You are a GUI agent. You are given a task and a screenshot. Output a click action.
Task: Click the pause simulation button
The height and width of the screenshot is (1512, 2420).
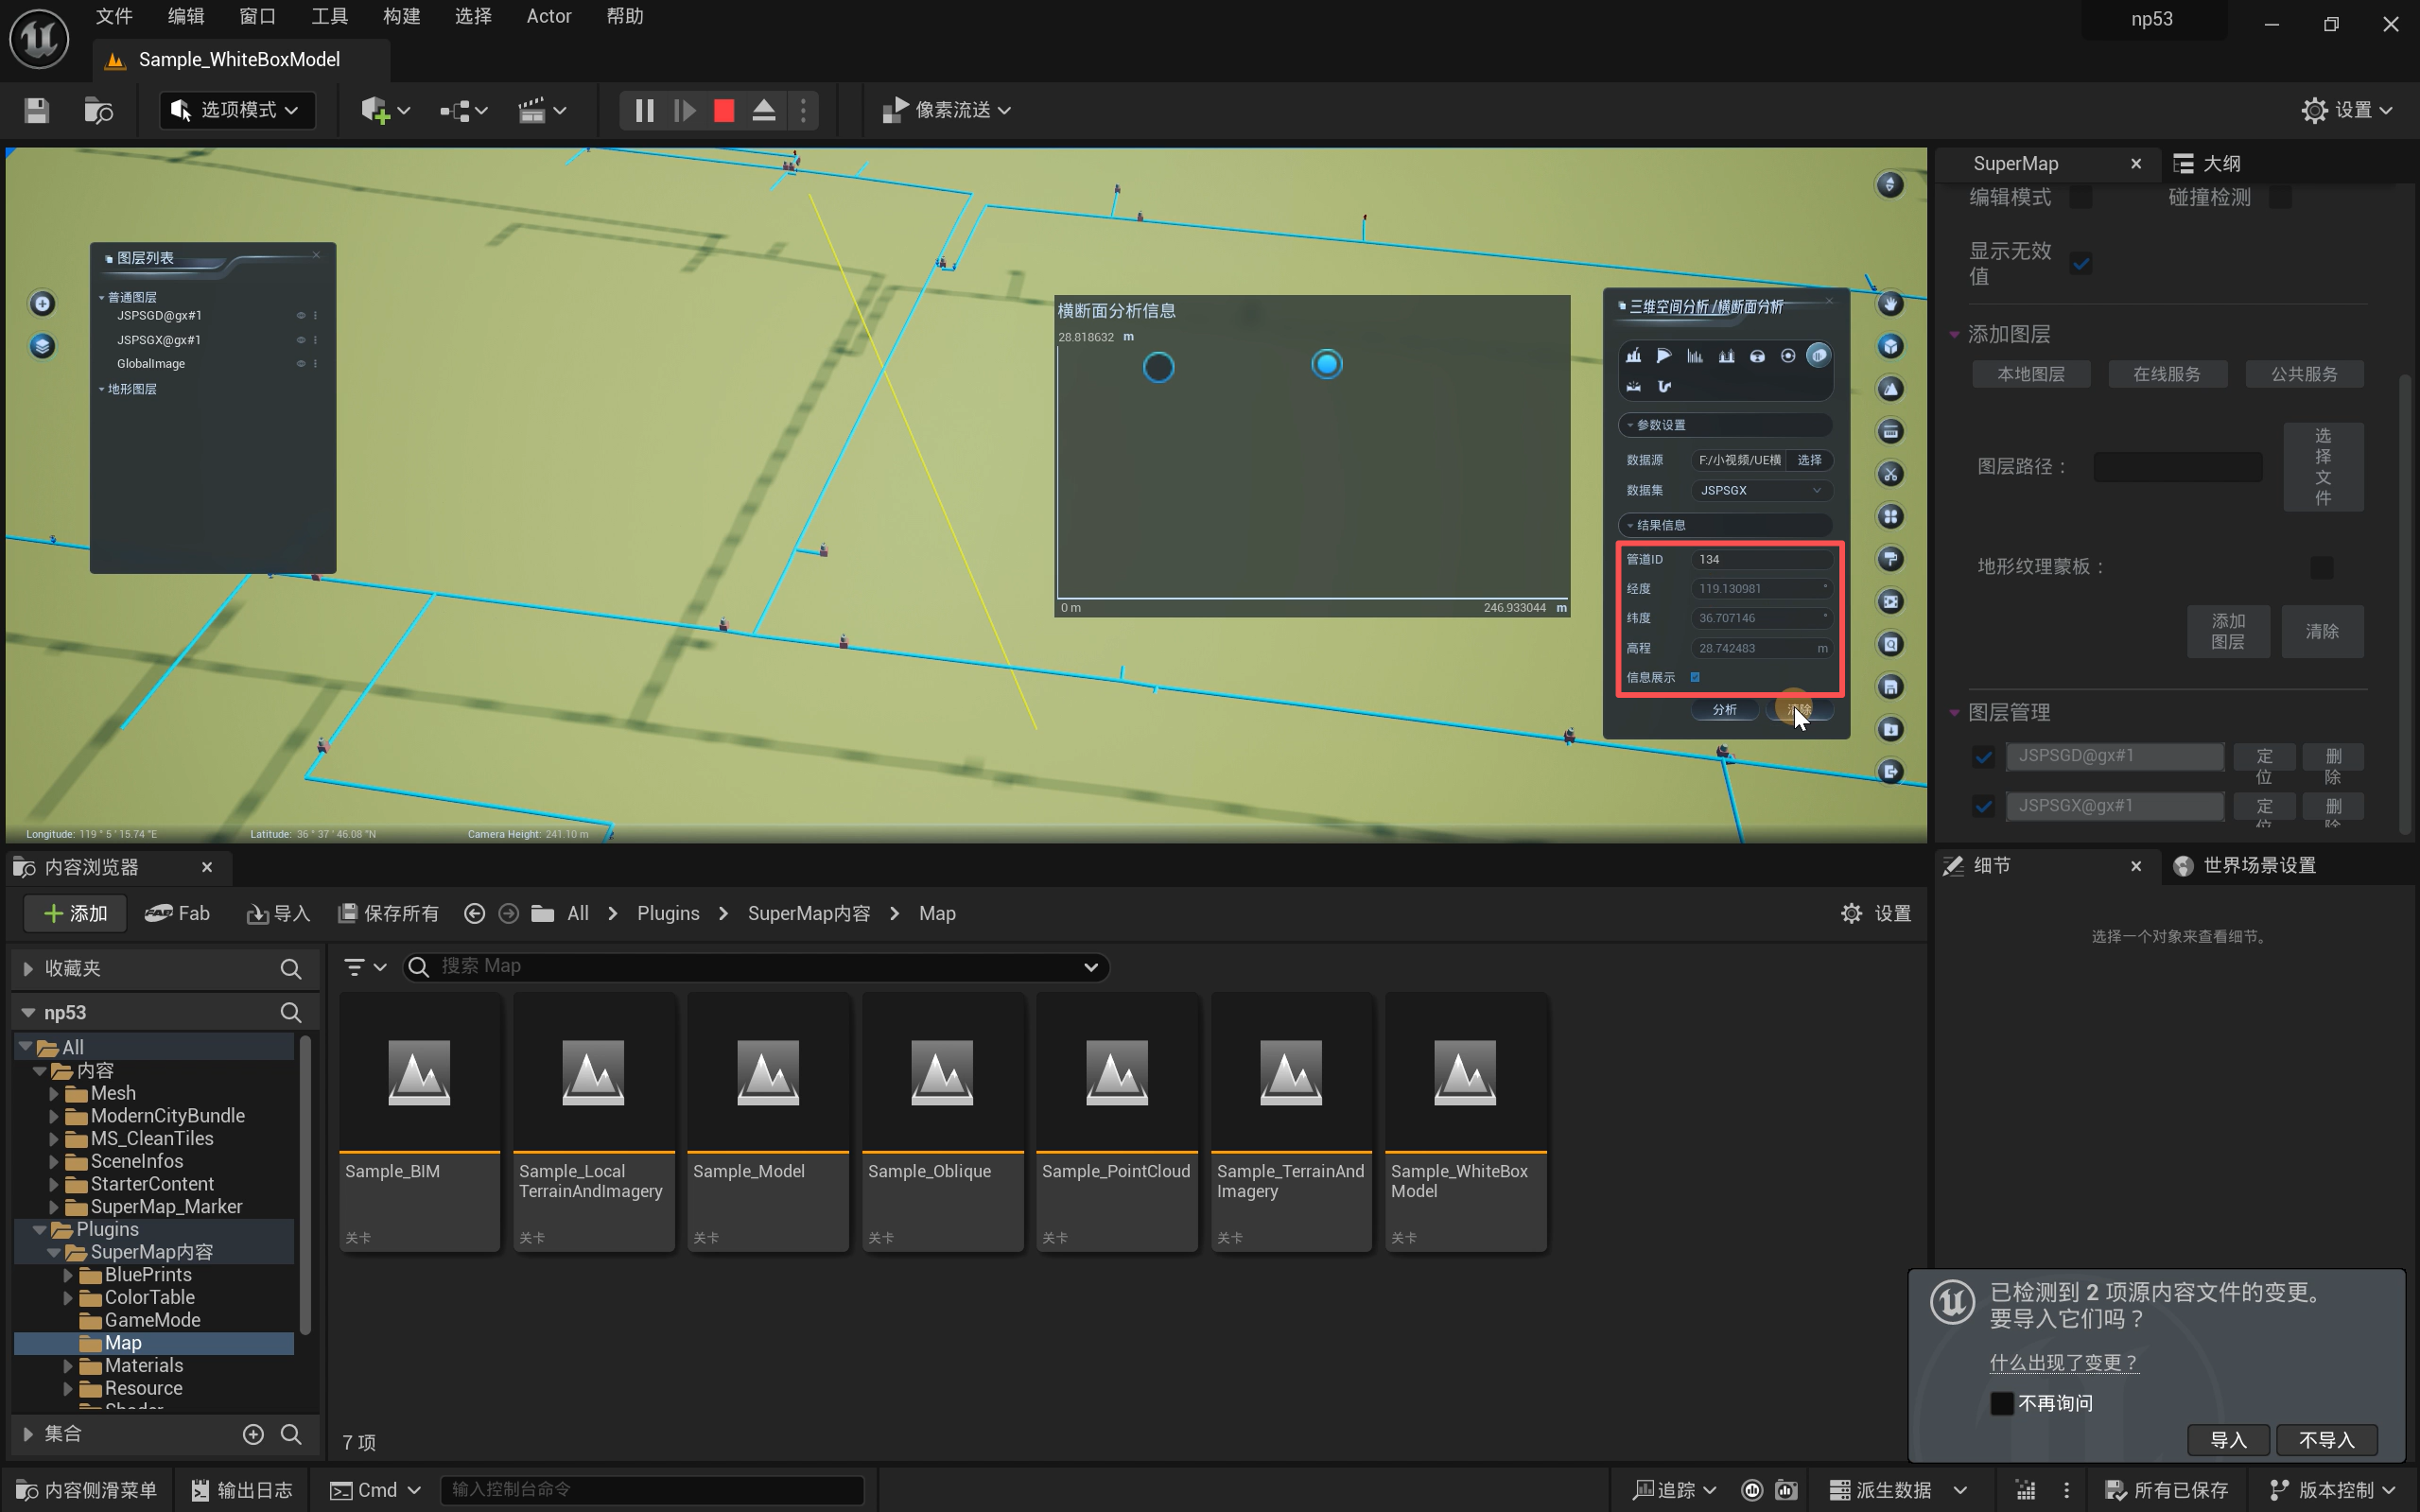644,110
